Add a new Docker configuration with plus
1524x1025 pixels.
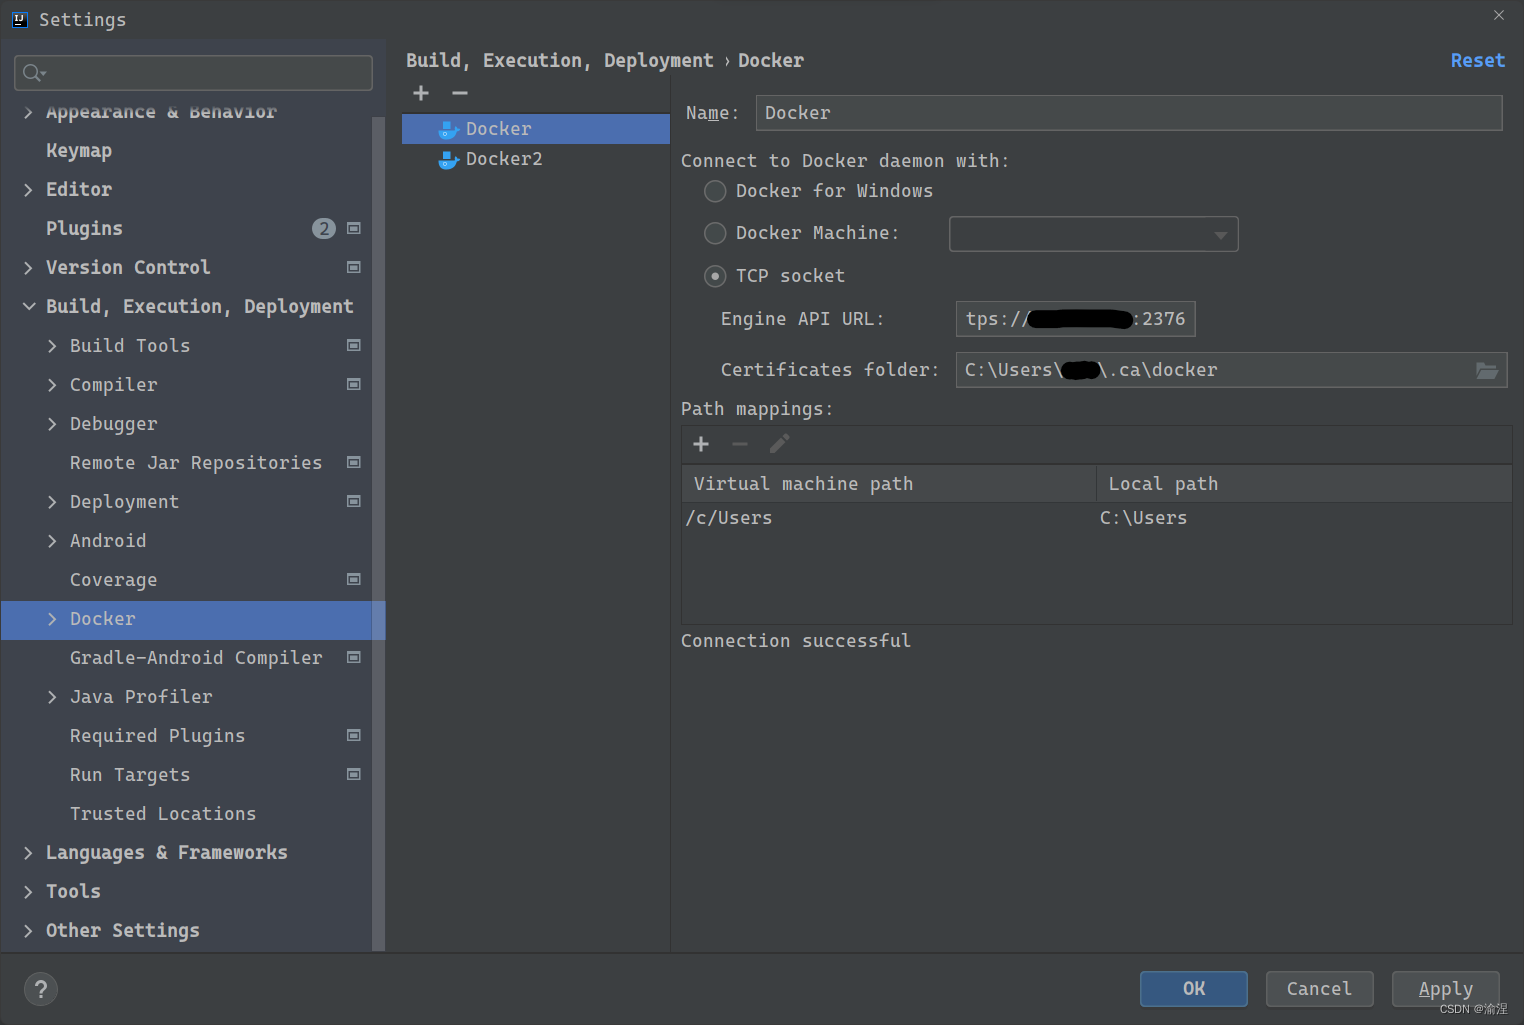click(421, 93)
